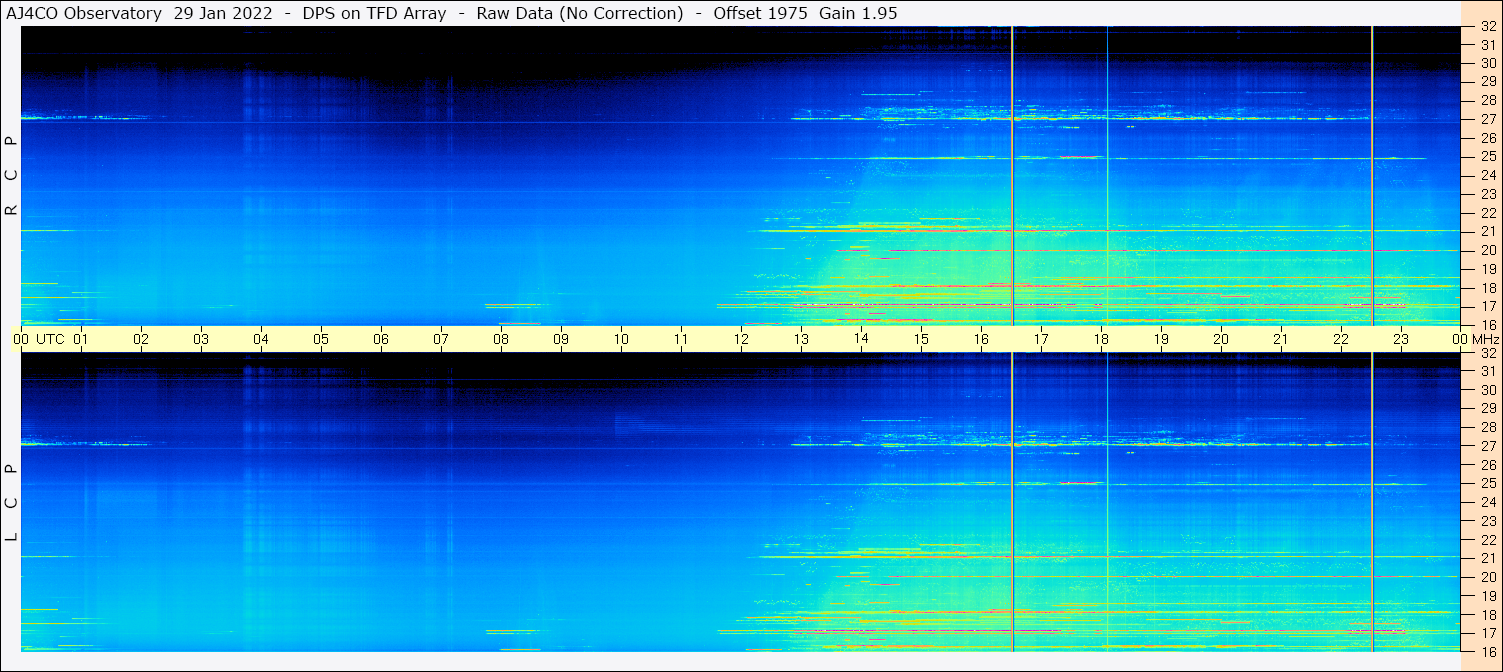Click the vertical "RCP" panel label

click(12, 175)
